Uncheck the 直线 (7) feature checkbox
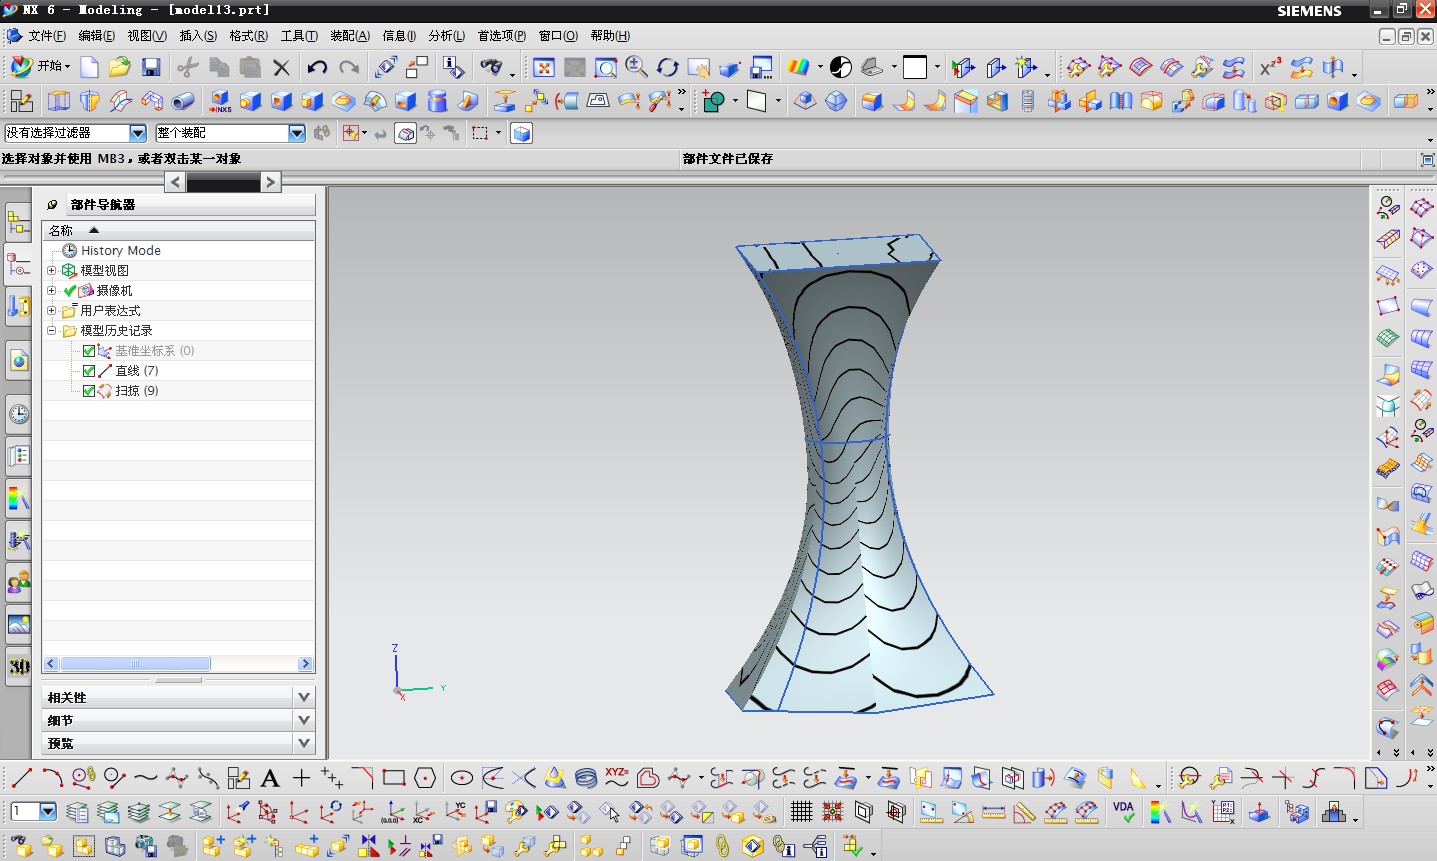 (89, 371)
